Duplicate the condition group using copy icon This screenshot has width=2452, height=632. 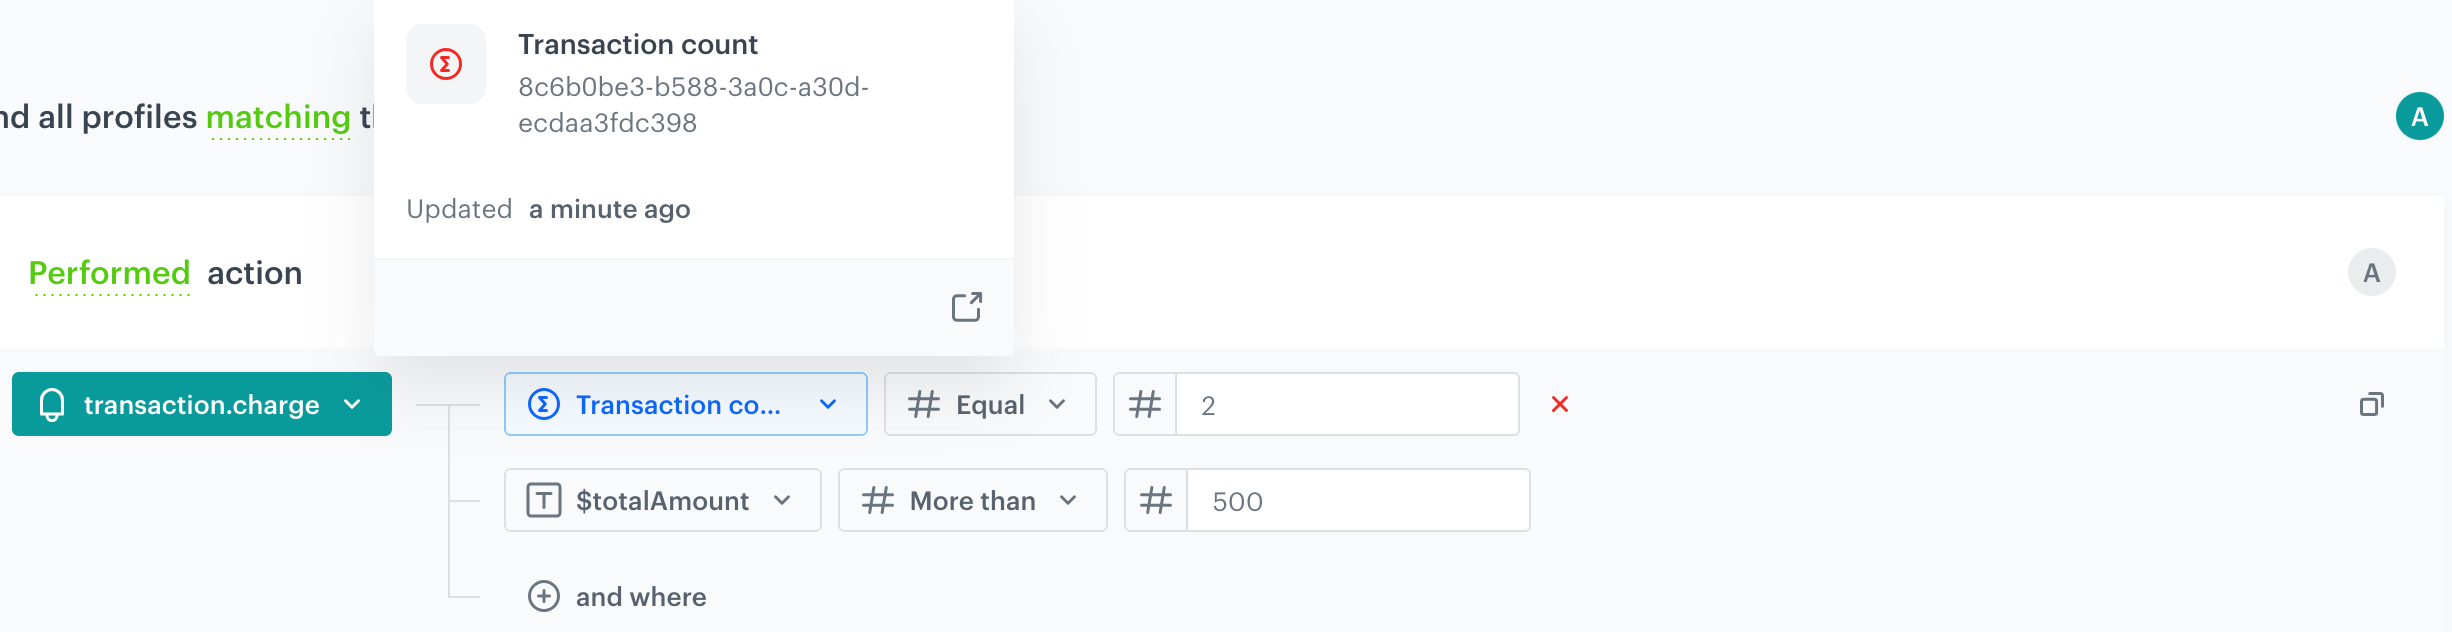(x=2374, y=403)
